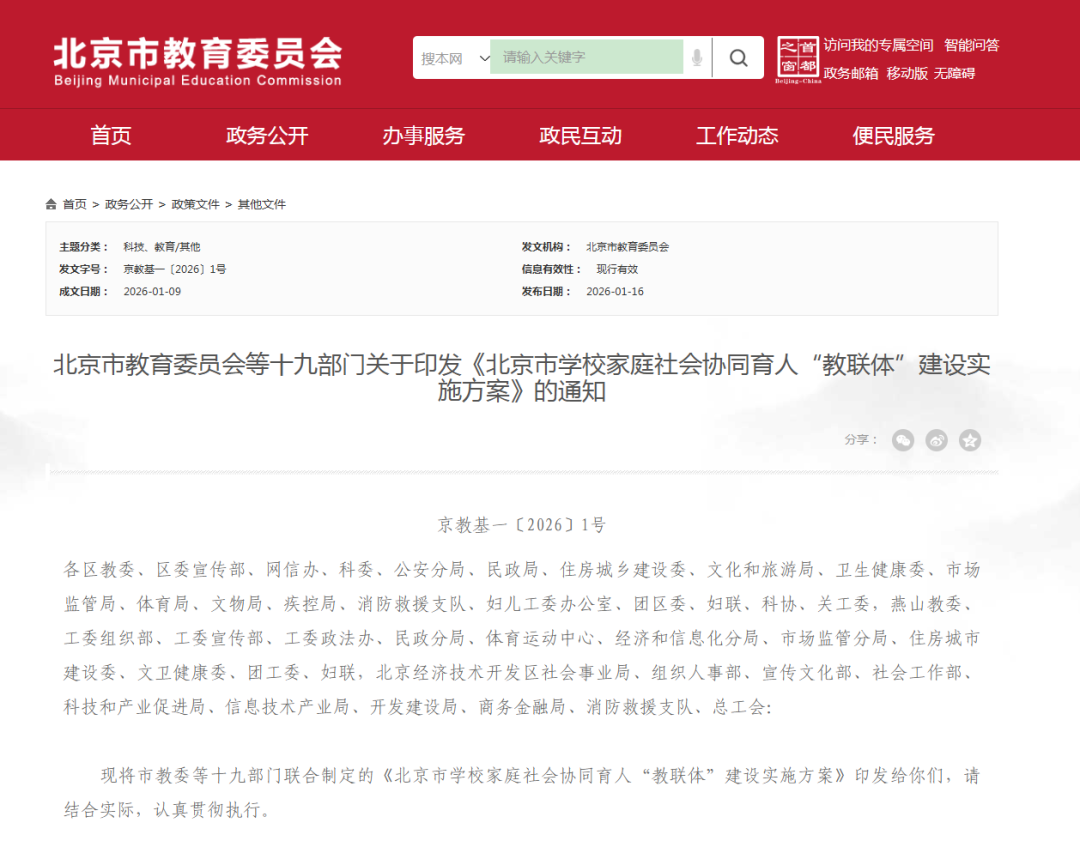Switch to 无障碍 accessibility mode
Image resolution: width=1080 pixels, height=841 pixels.
click(x=954, y=73)
